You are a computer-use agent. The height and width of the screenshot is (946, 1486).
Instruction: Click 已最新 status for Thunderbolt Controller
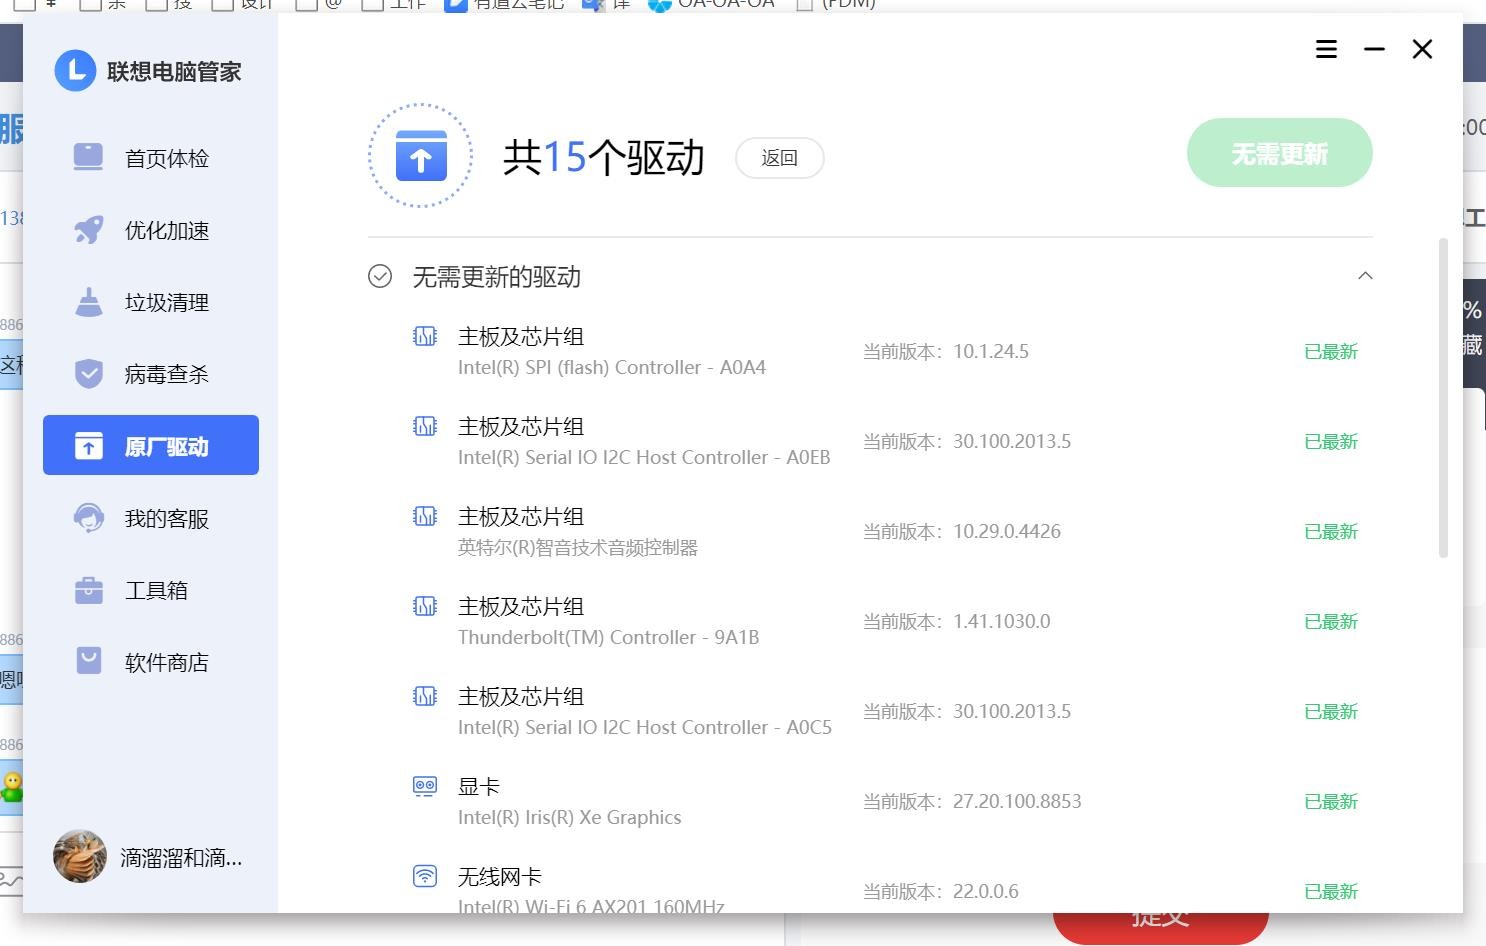[x=1331, y=621]
